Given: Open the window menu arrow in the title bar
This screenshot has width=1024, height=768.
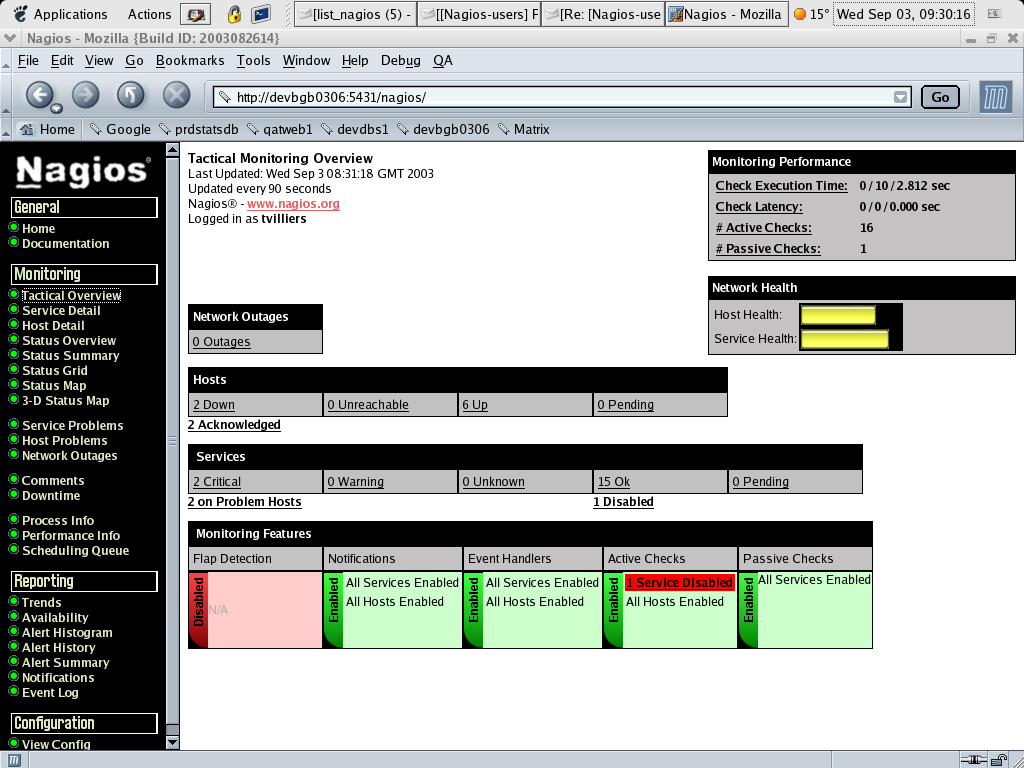Looking at the screenshot, I should (x=10, y=39).
